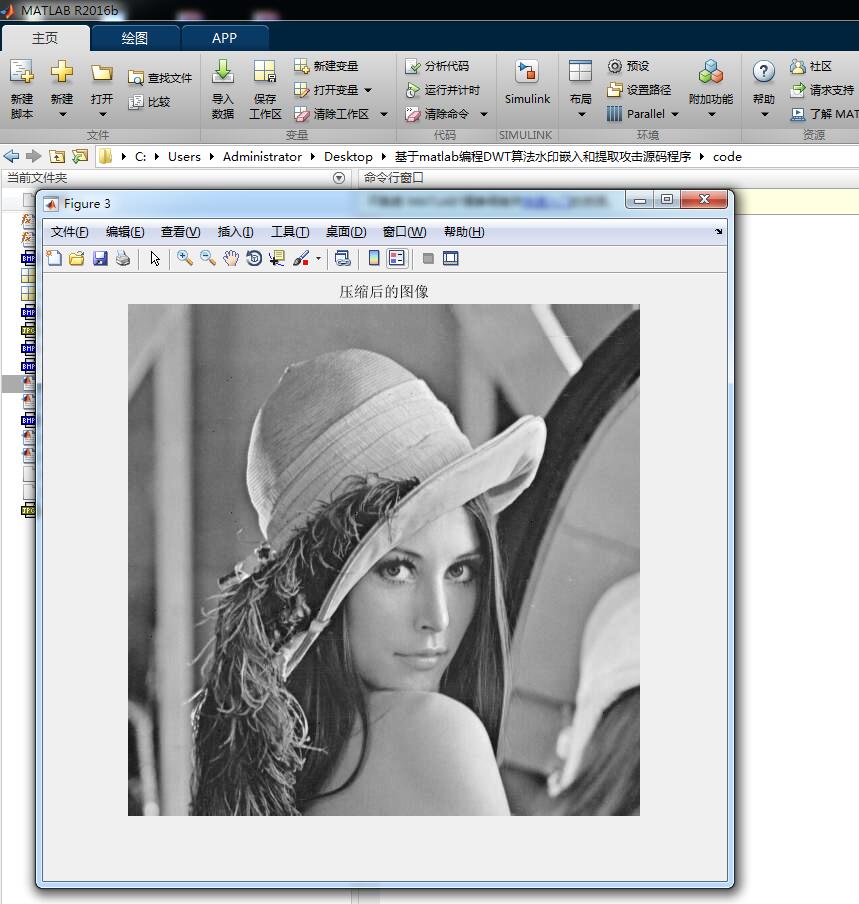Click the Administrator folder in the path
The image size is (859, 904).
[262, 156]
